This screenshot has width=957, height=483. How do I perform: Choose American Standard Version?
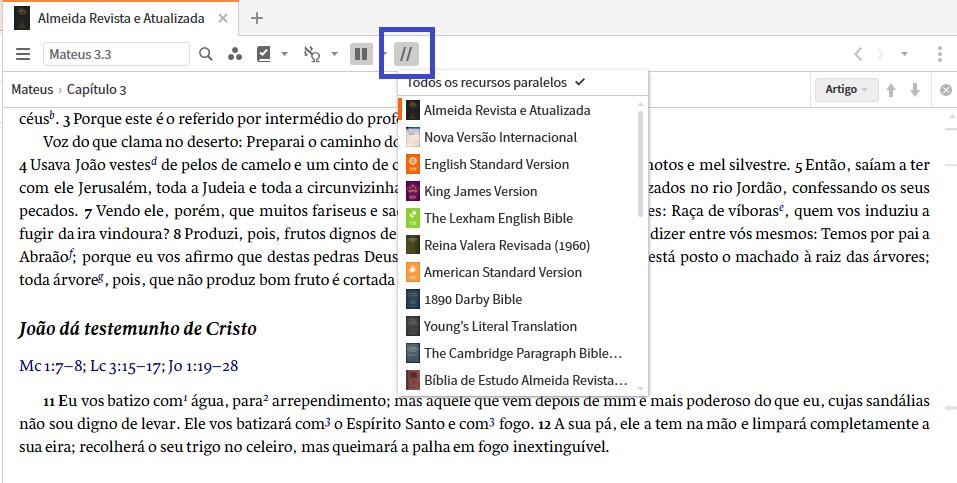[x=518, y=272]
